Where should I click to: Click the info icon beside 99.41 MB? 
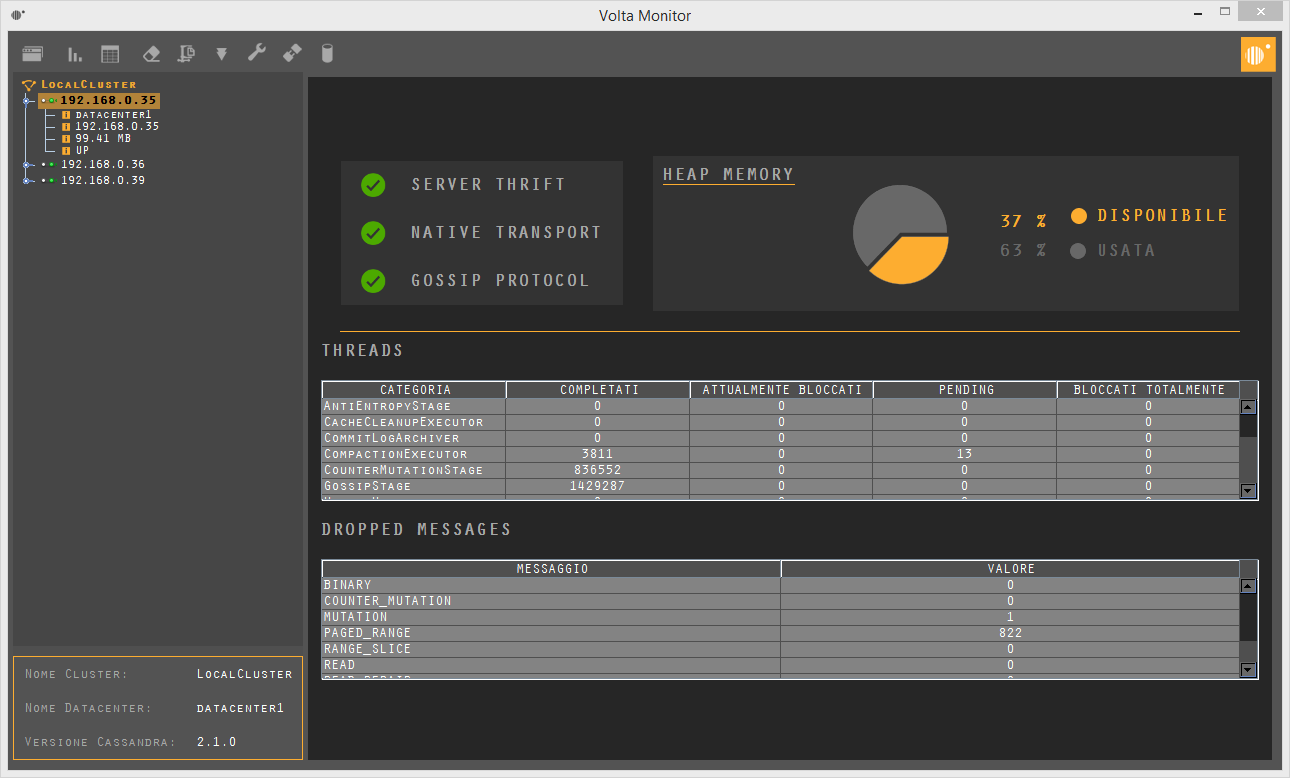tap(66, 139)
